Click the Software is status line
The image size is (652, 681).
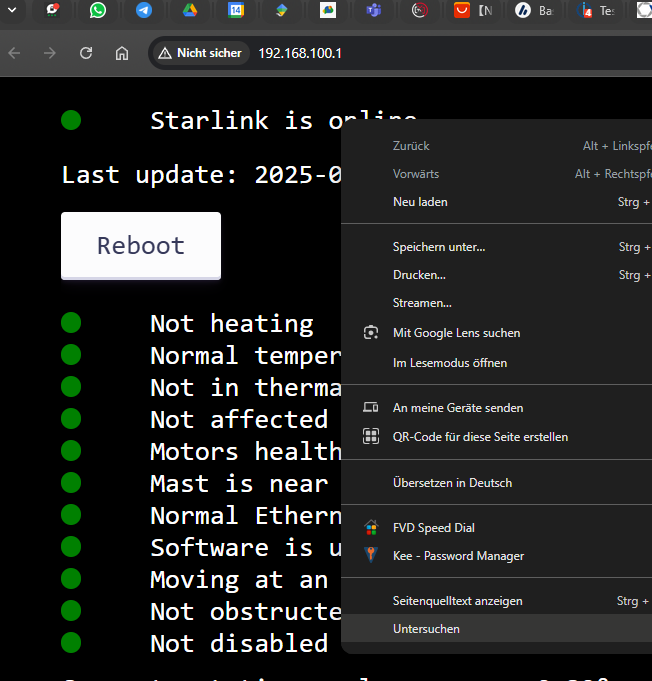pyautogui.click(x=246, y=548)
